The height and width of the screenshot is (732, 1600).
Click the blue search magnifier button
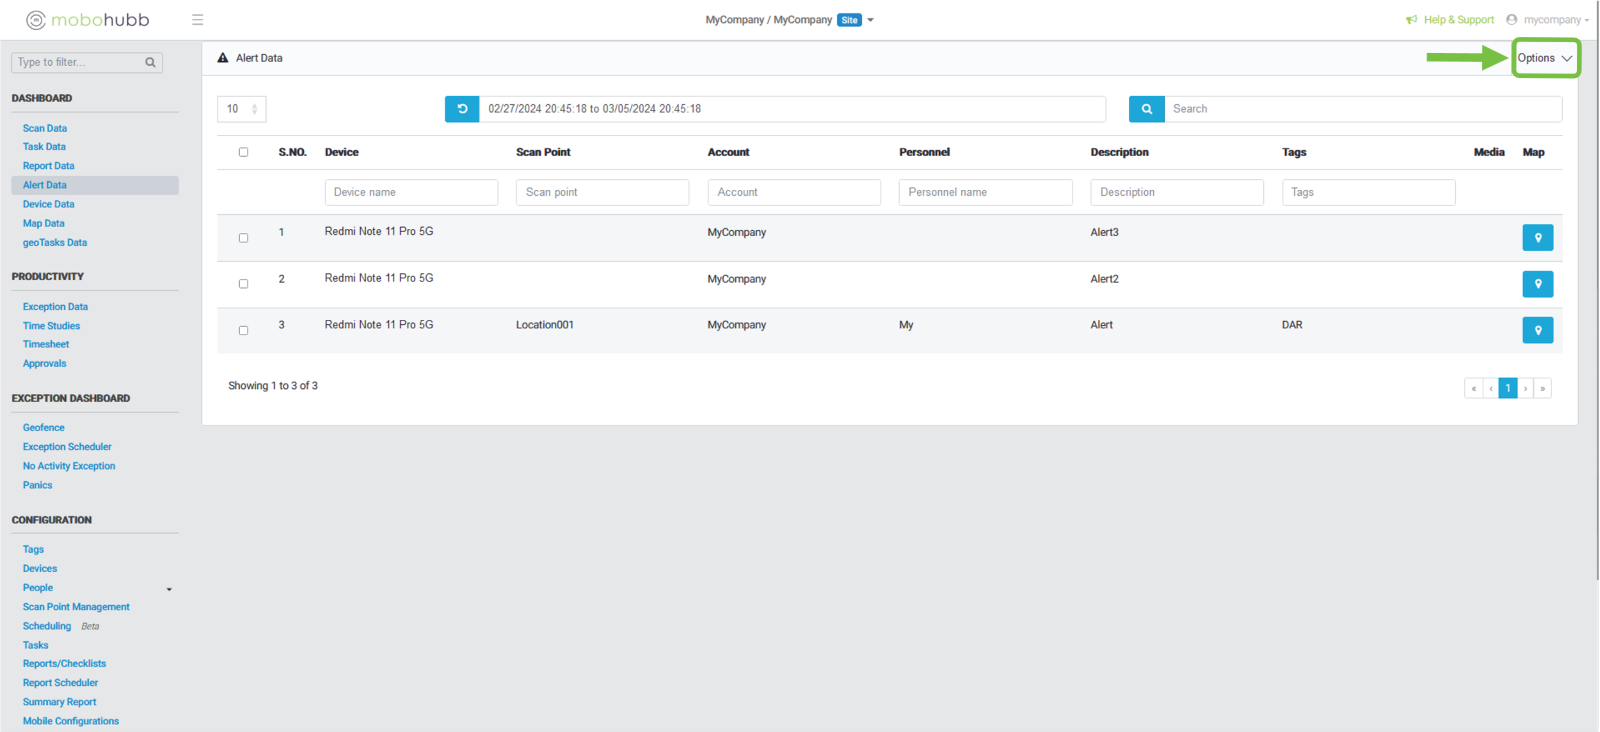pos(1146,109)
